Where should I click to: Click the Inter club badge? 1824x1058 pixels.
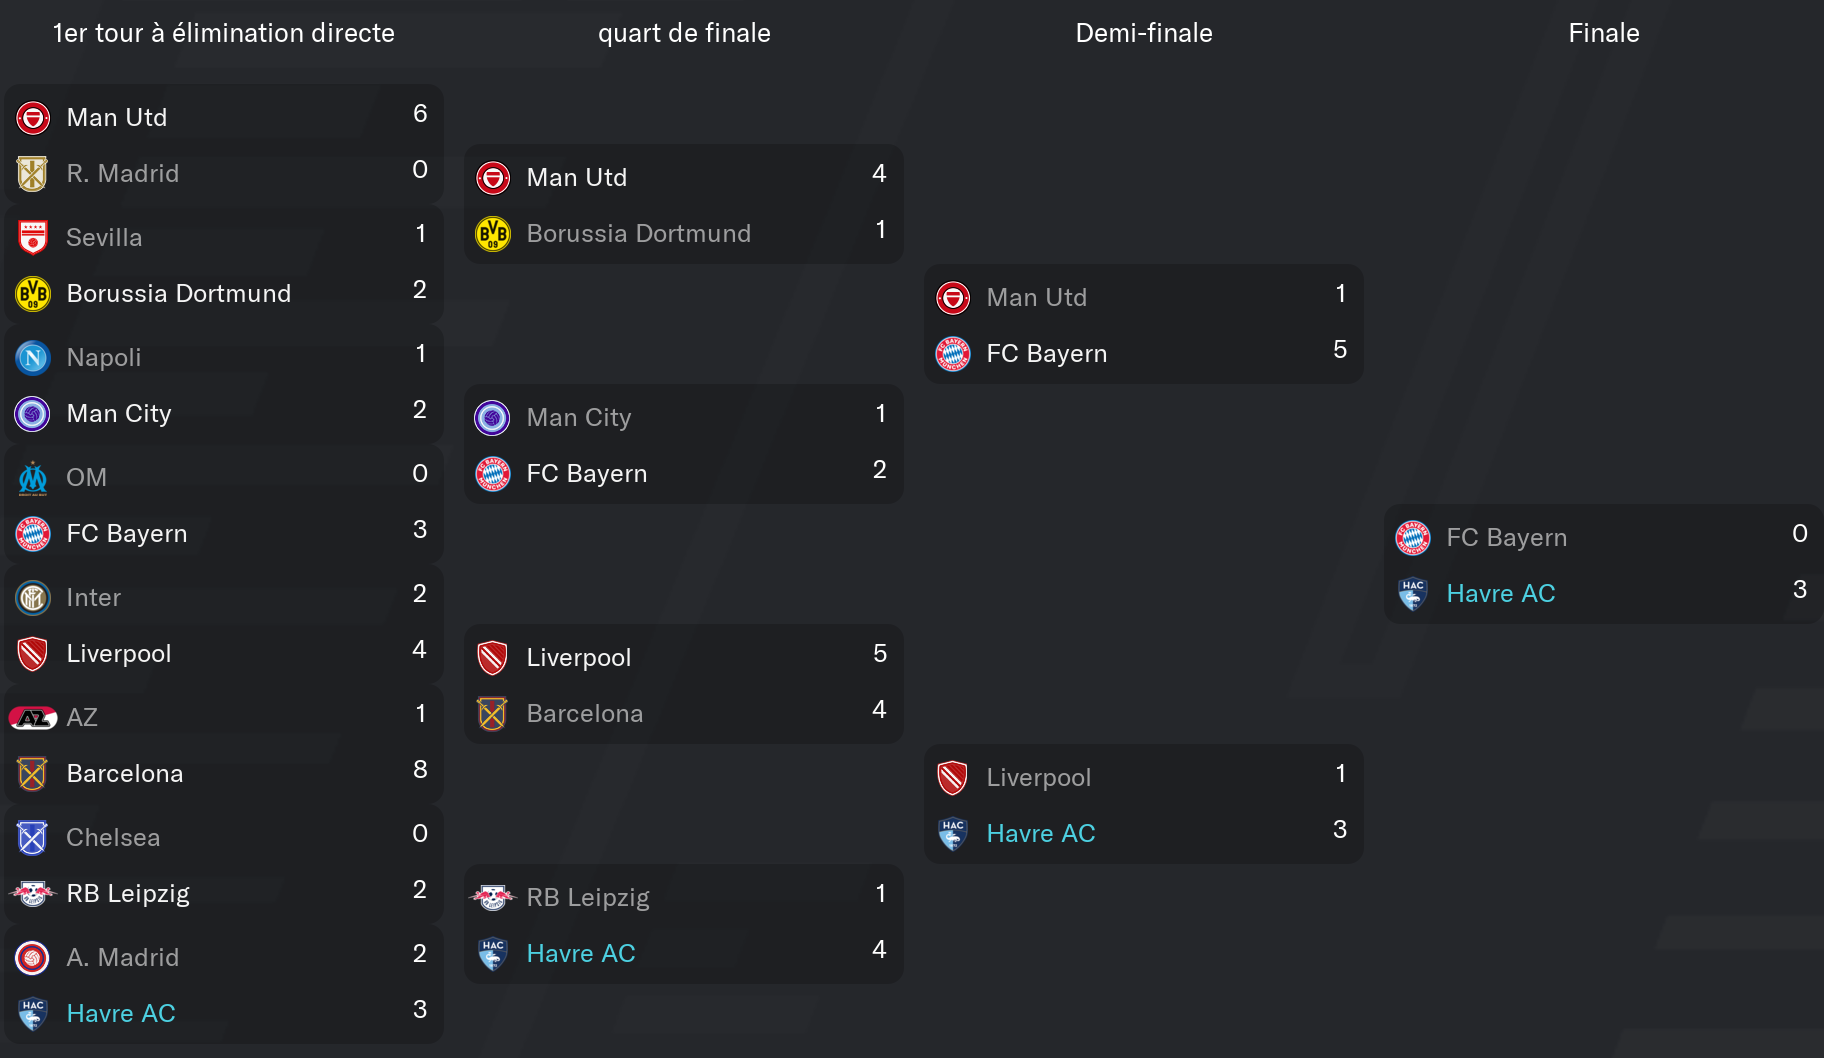(x=33, y=598)
